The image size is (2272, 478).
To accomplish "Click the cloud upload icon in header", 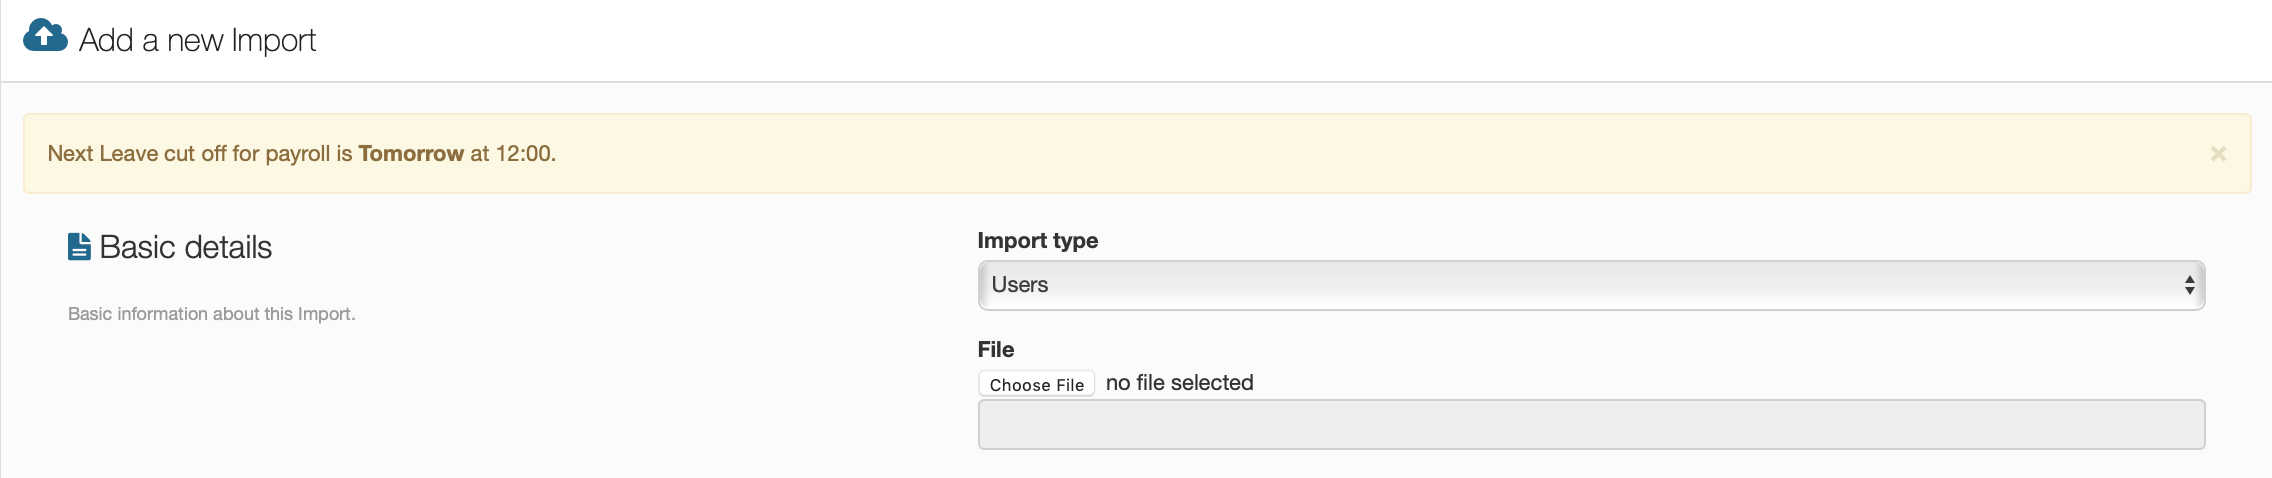I will click(45, 36).
